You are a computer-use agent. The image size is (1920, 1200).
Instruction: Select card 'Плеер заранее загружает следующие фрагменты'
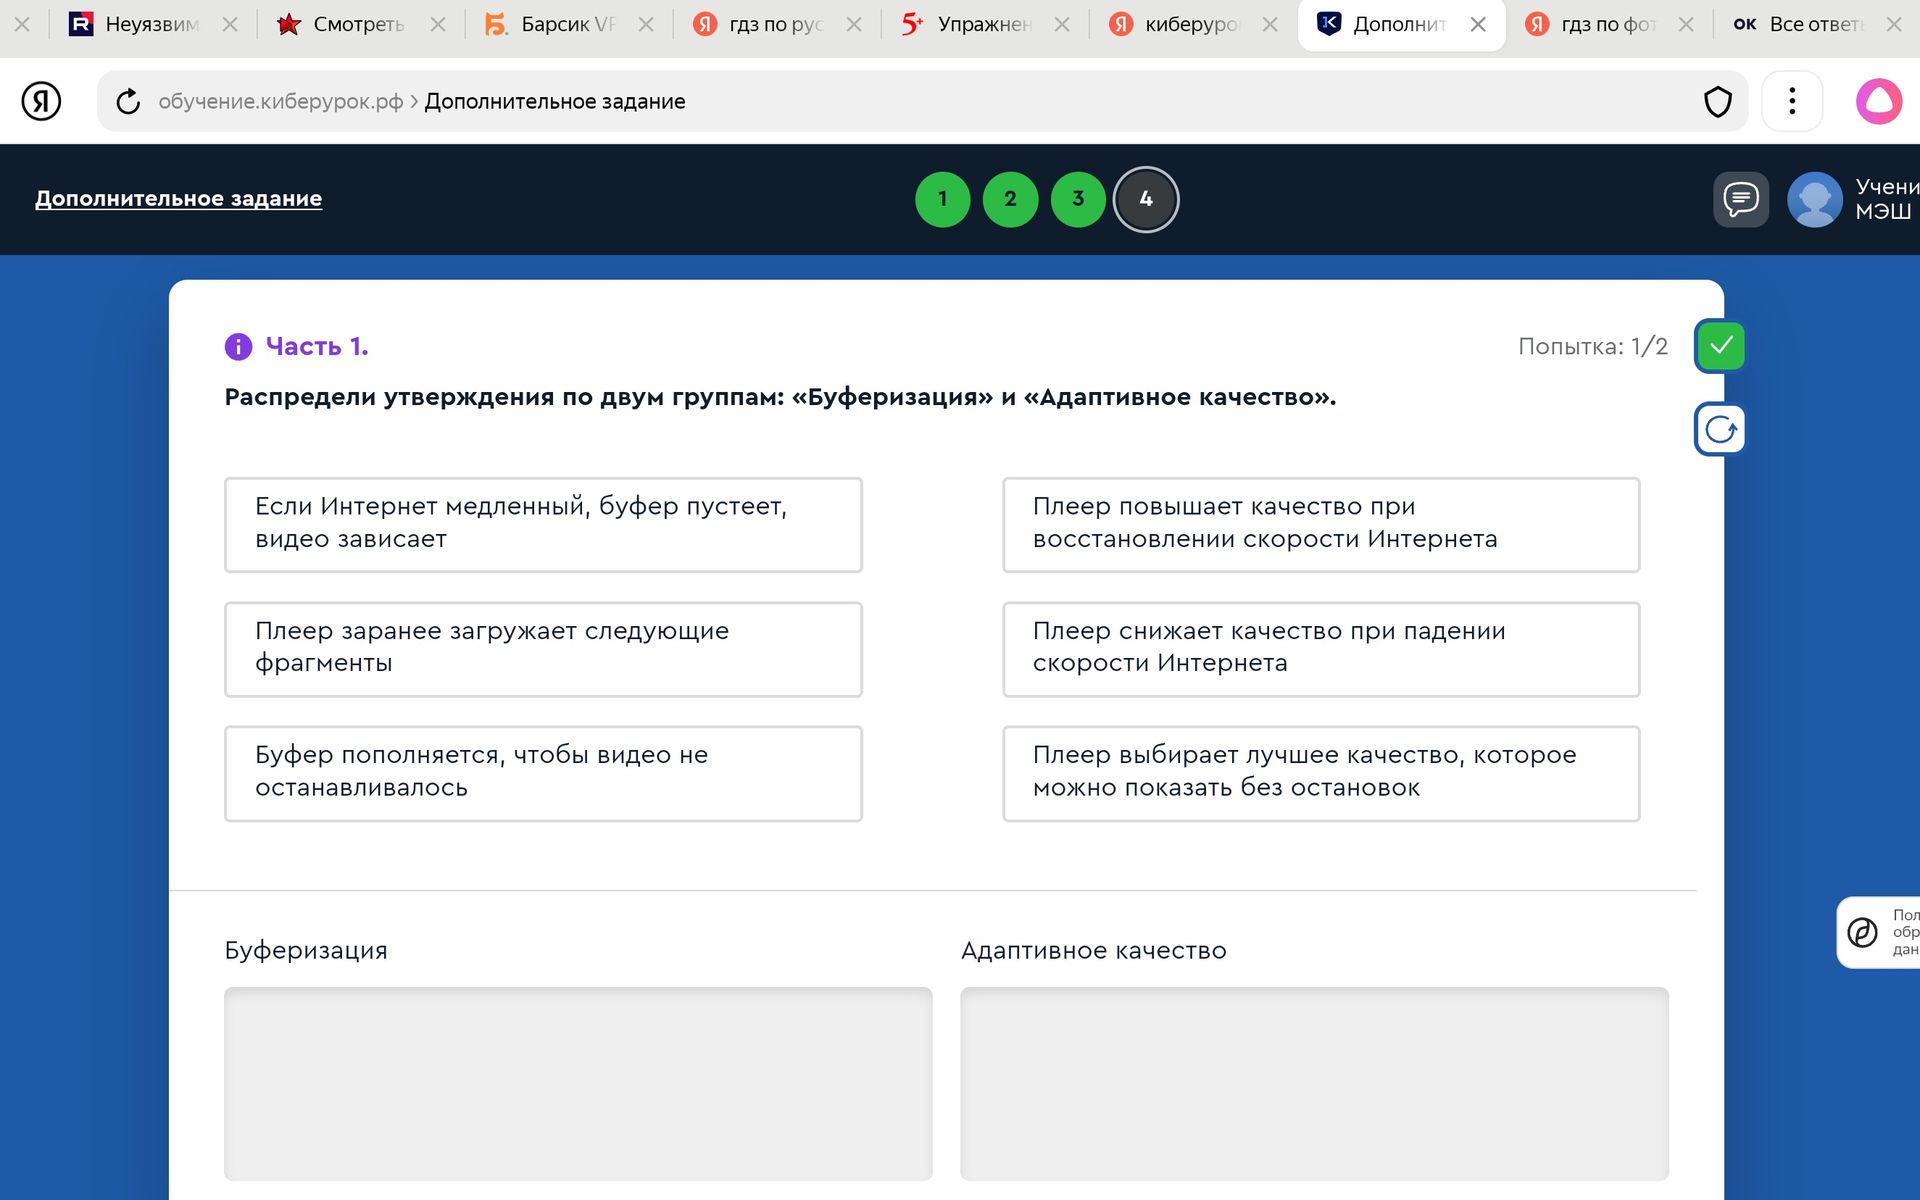(x=543, y=649)
